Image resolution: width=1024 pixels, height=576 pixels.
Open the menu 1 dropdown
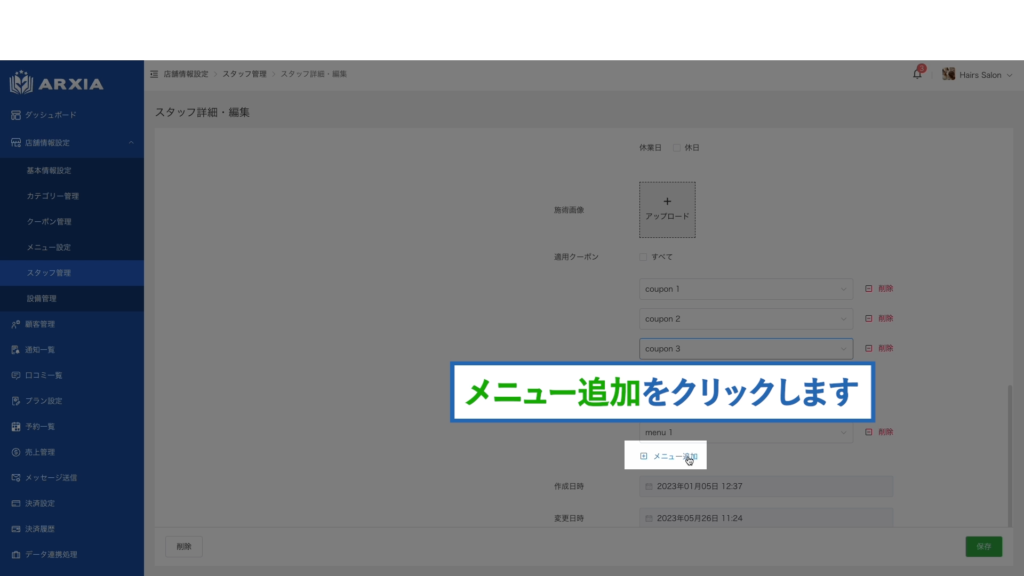(x=746, y=432)
